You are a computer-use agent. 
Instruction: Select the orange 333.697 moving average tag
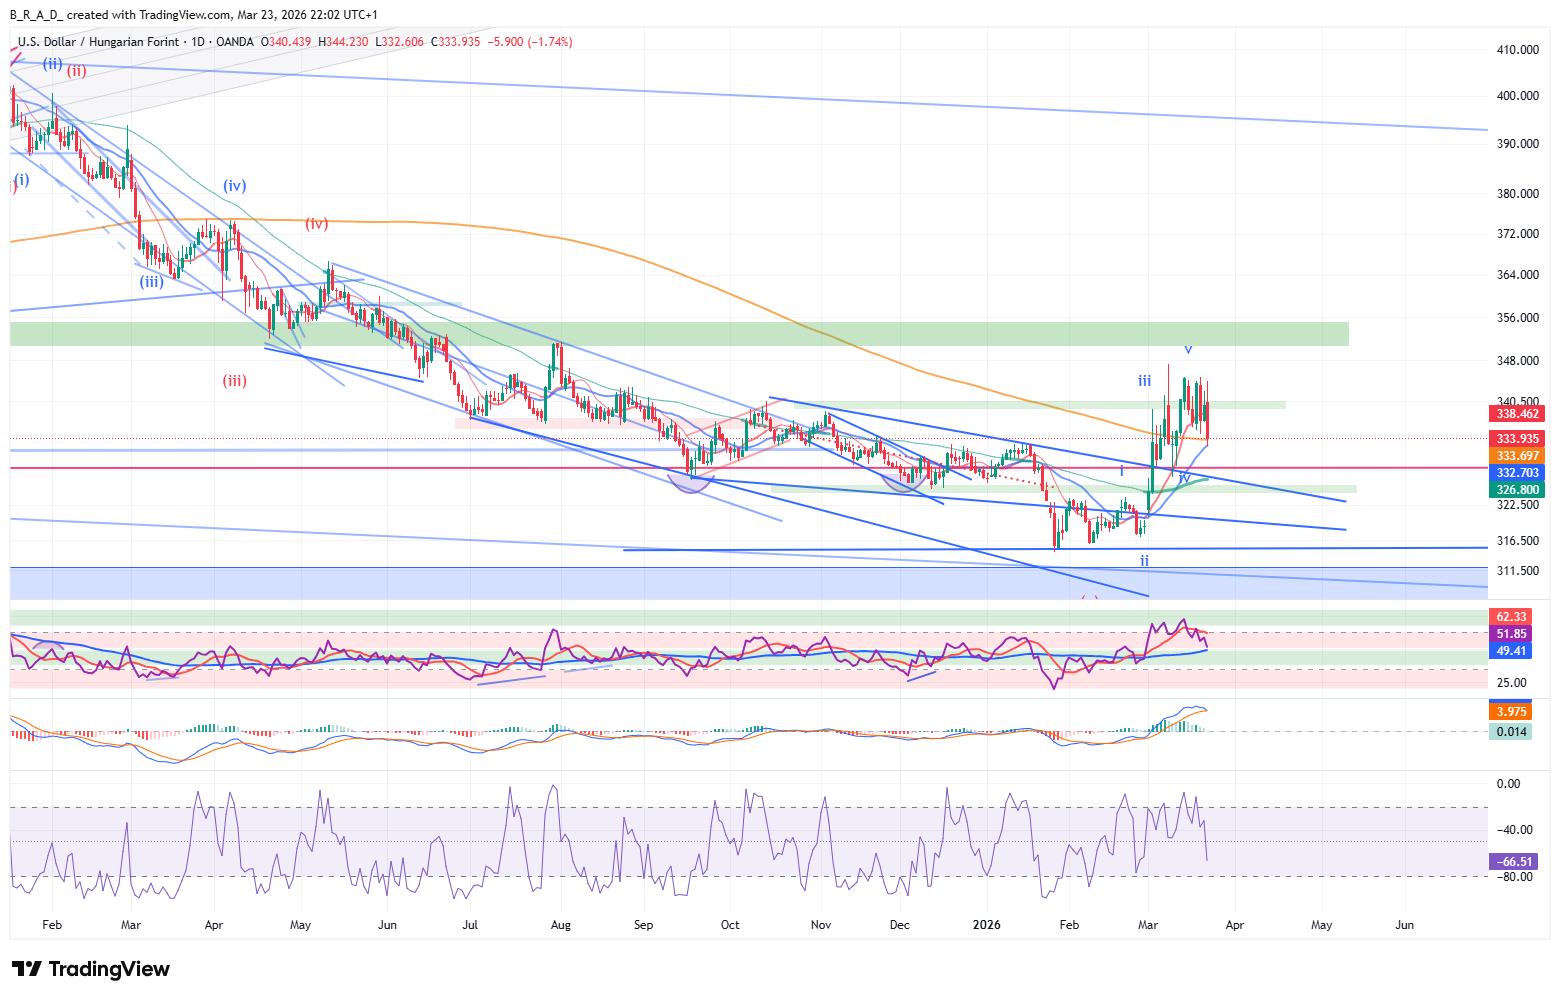click(x=1517, y=456)
